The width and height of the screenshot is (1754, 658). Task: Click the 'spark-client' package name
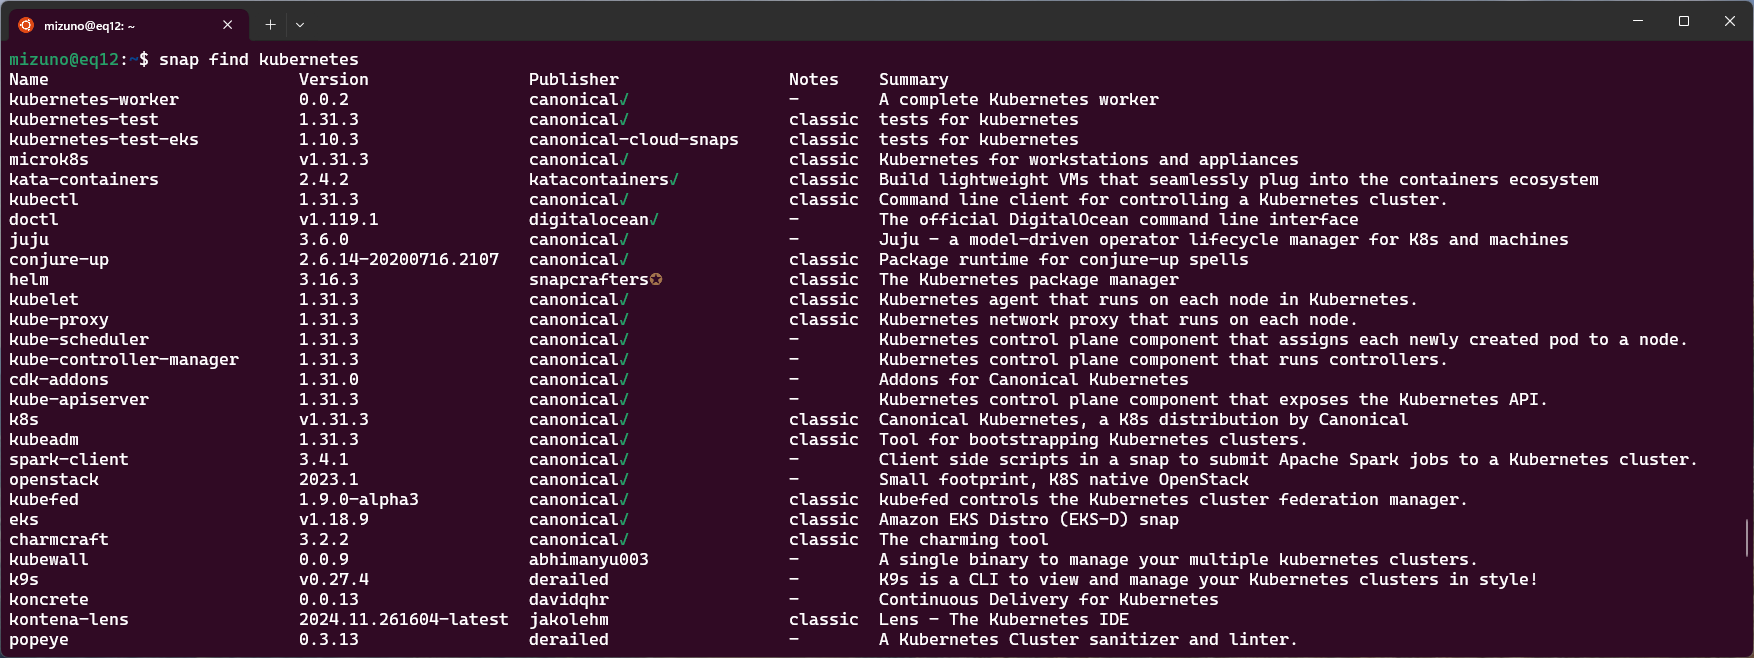(x=69, y=460)
